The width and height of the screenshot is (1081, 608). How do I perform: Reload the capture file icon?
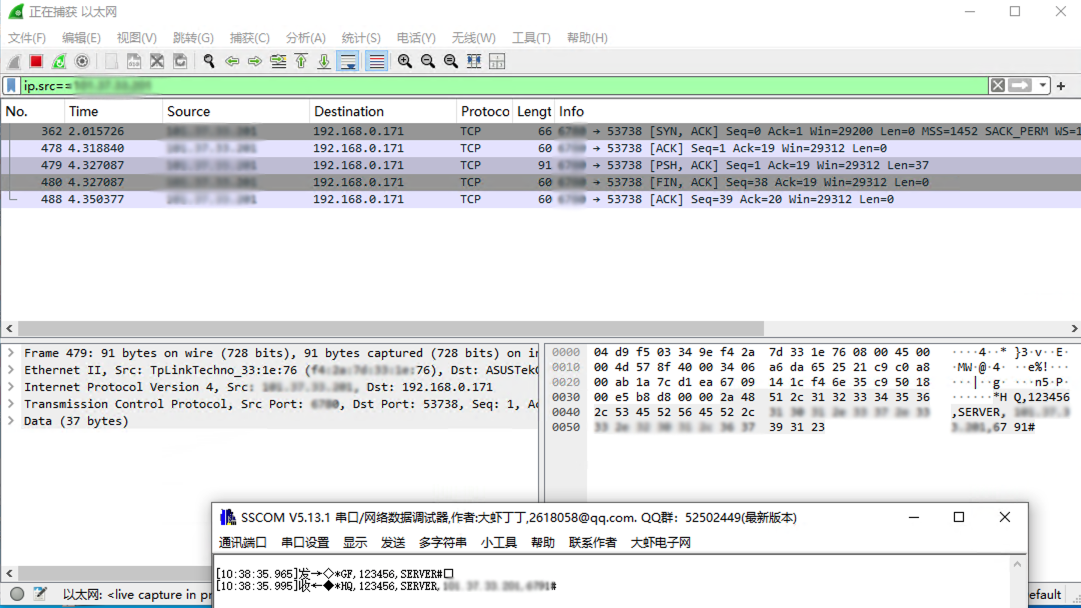(180, 61)
